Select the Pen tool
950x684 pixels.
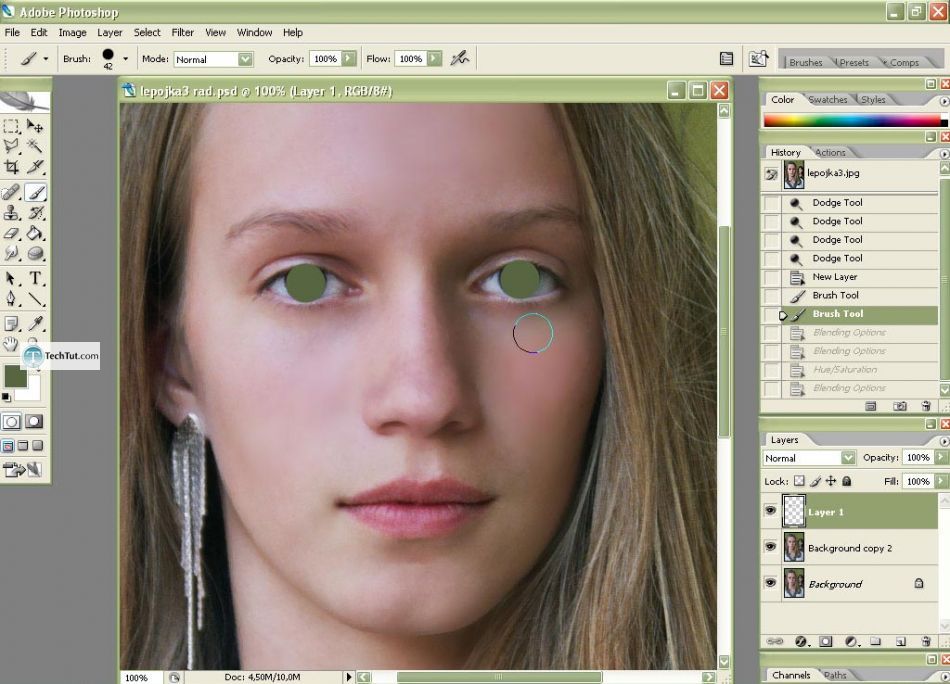(x=11, y=299)
